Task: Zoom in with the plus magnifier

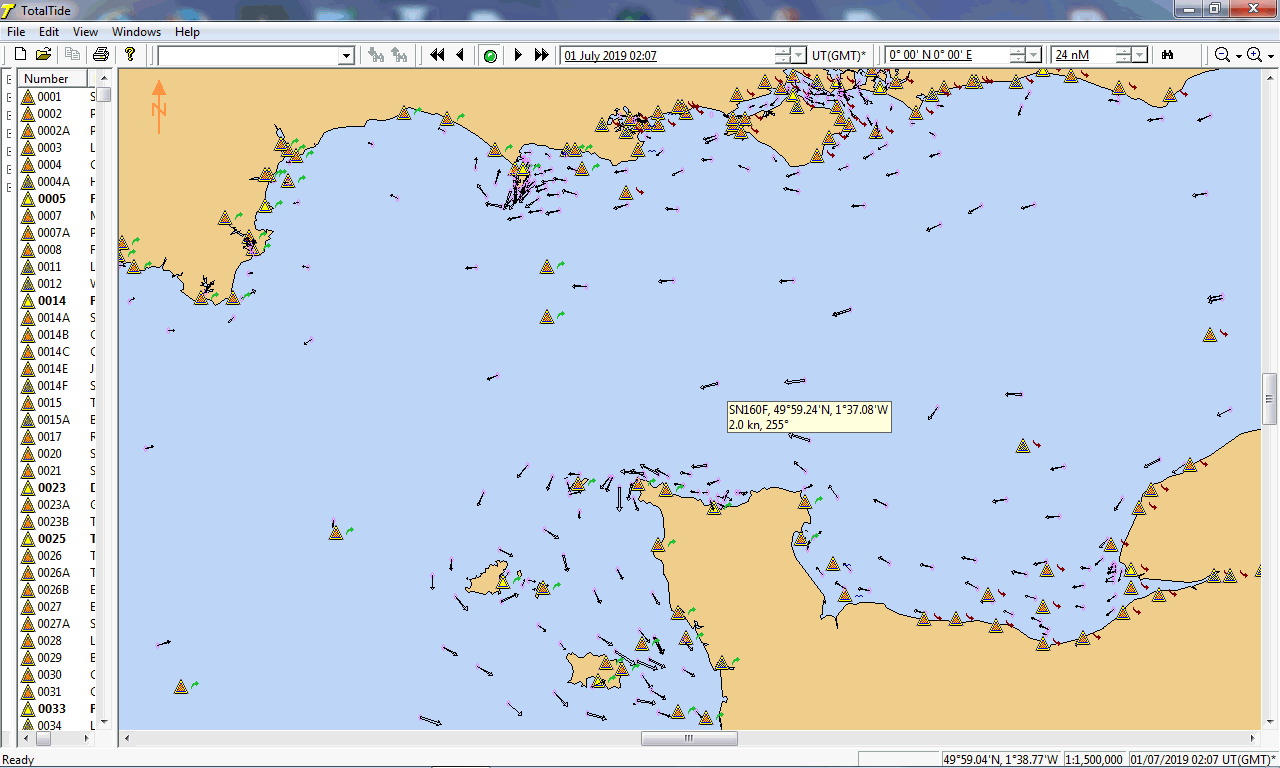Action: tap(1254, 55)
